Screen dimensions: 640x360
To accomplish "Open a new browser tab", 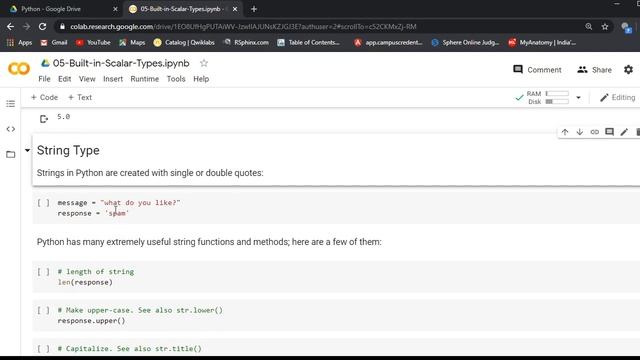I will click(254, 9).
